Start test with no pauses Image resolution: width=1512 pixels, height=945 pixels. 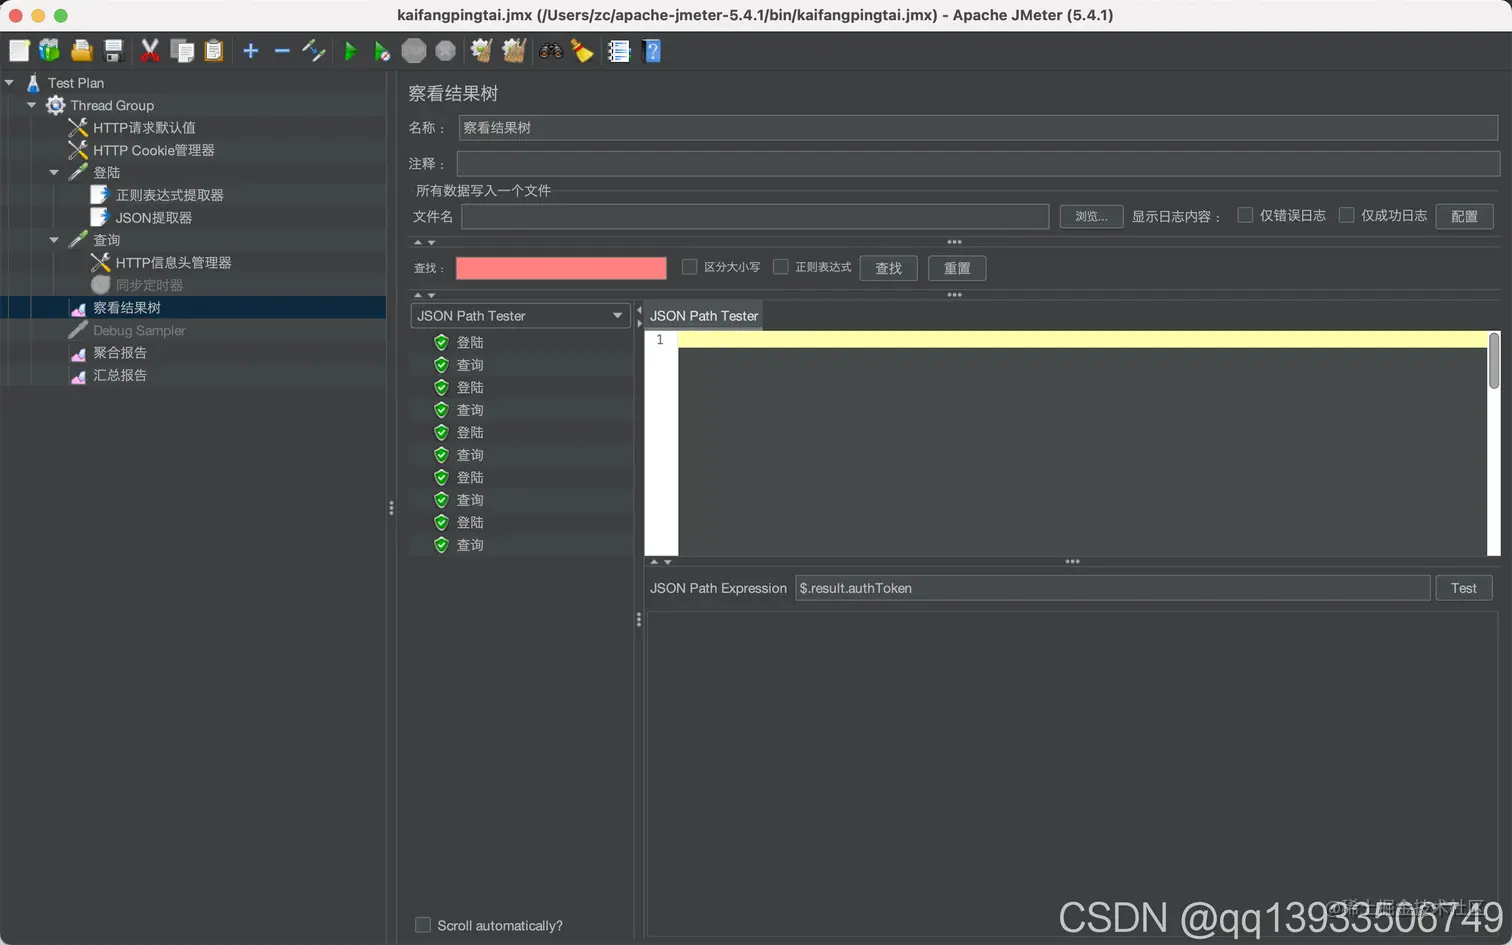[382, 51]
